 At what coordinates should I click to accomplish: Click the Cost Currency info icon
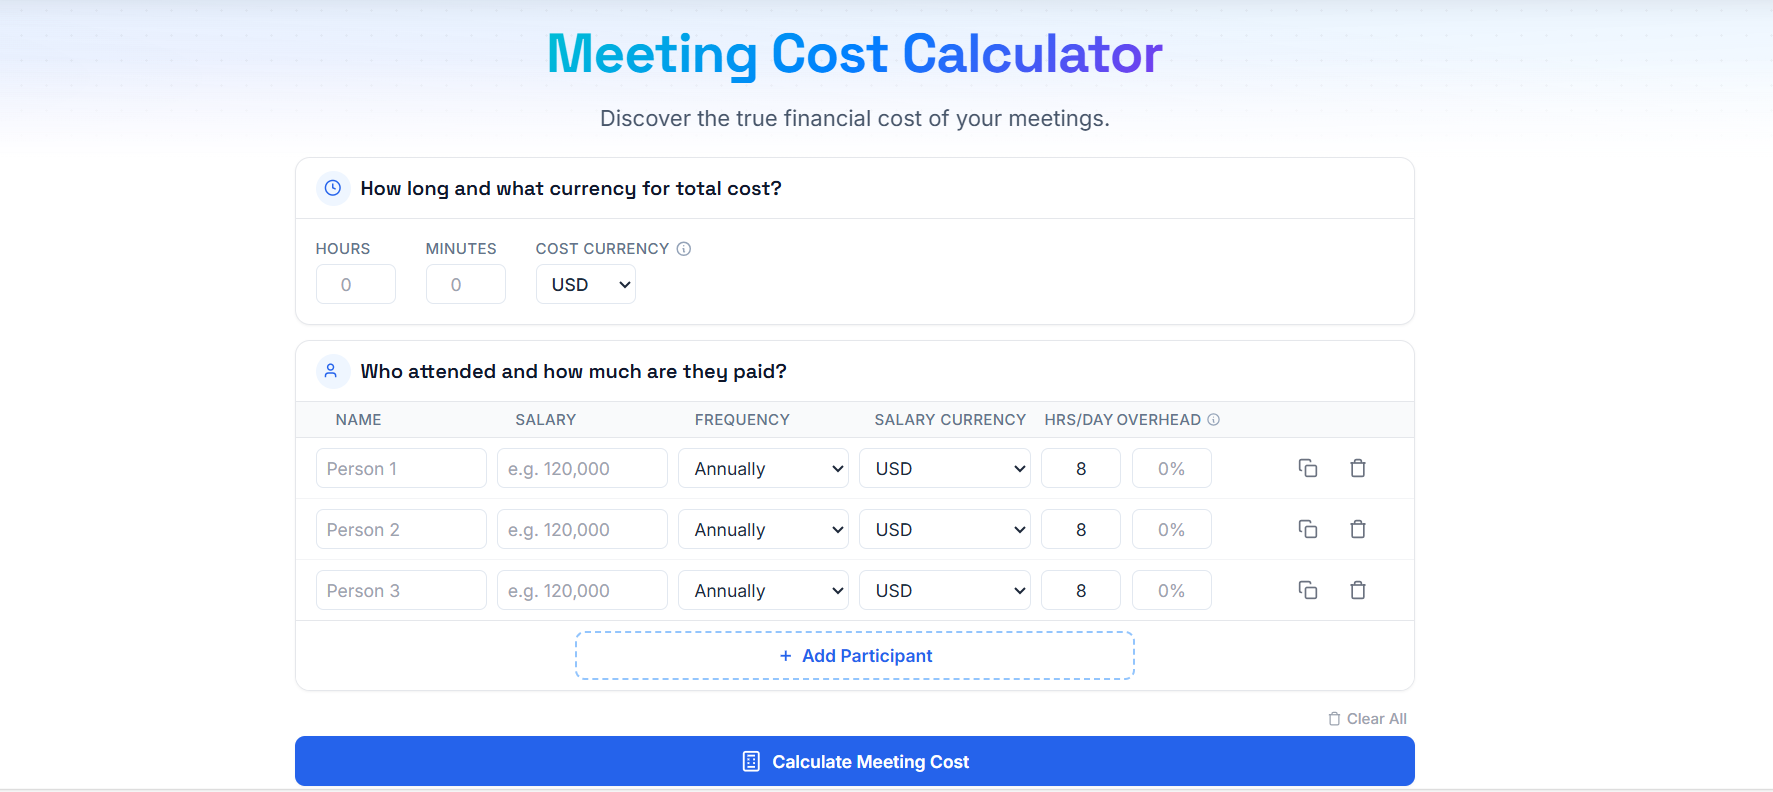click(x=684, y=248)
